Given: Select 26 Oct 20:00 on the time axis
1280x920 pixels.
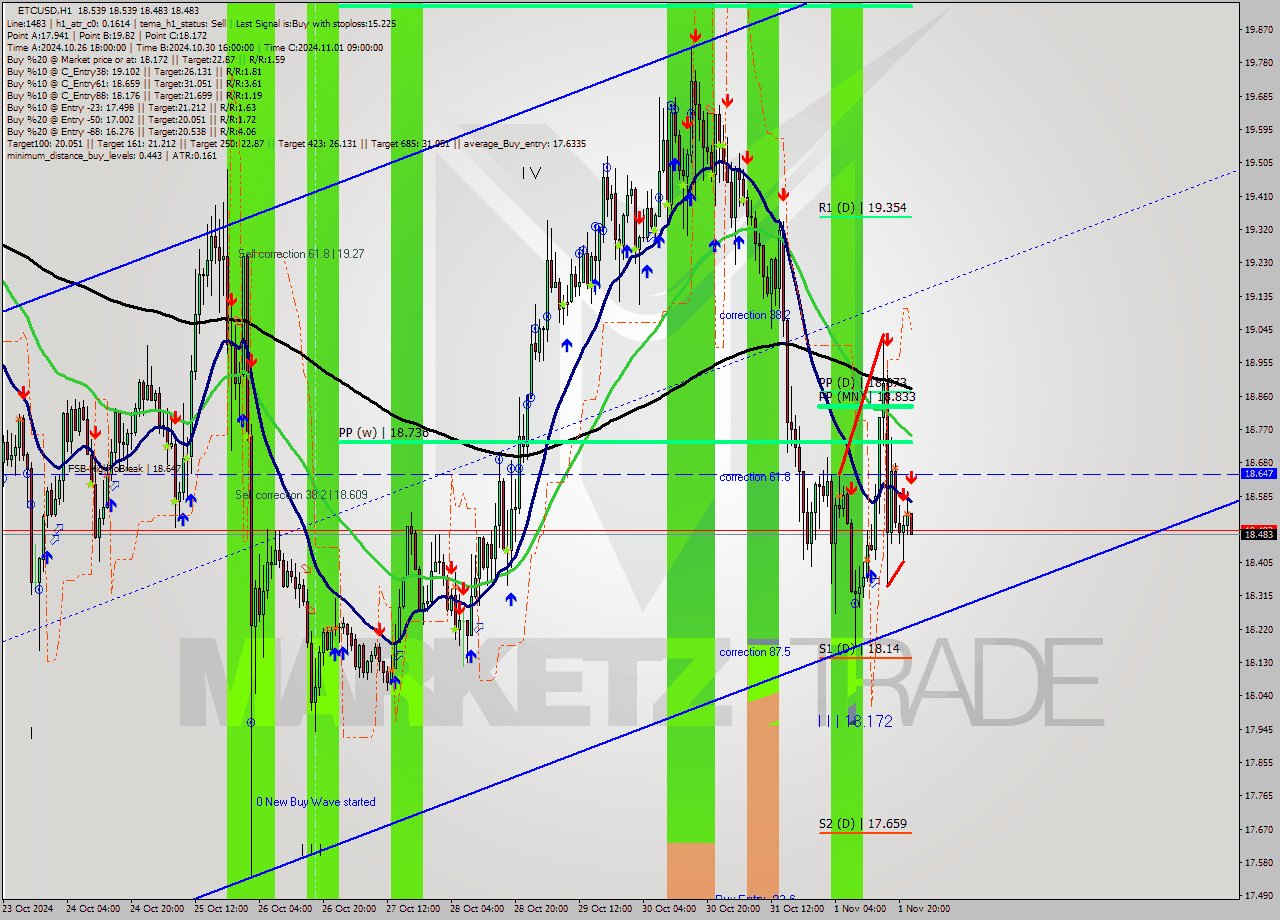Looking at the screenshot, I should [350, 909].
